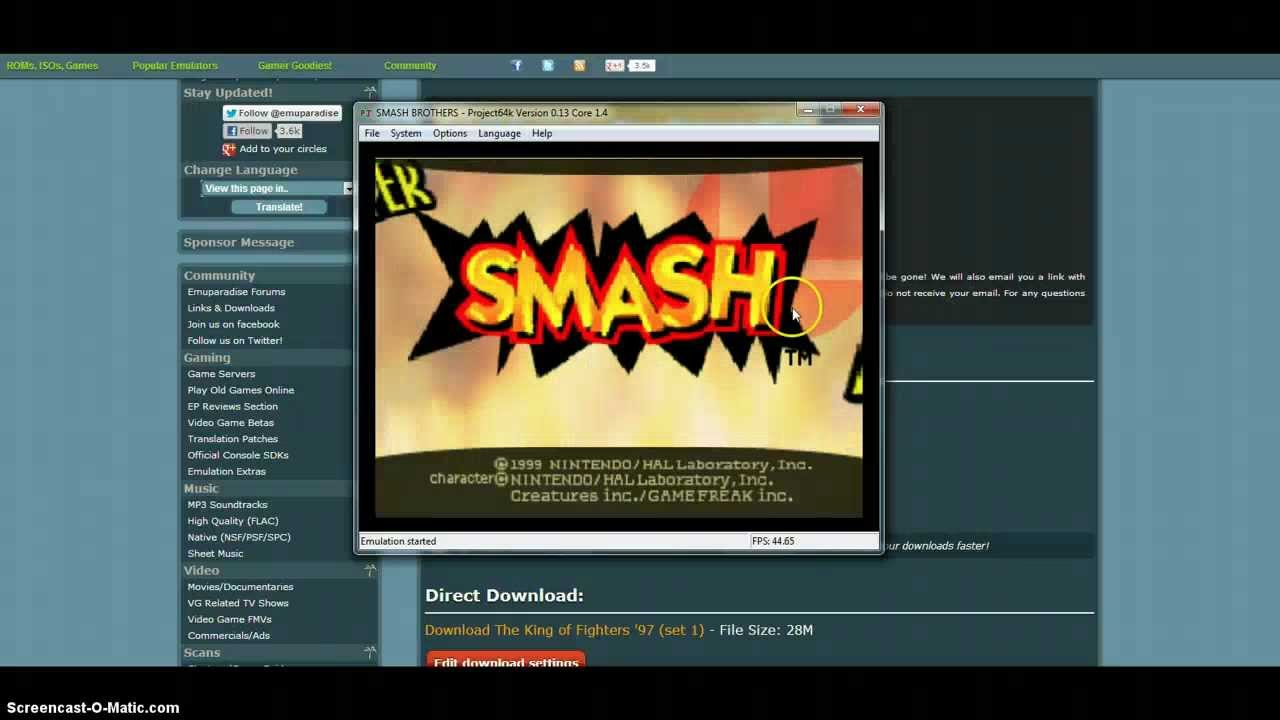Screen dimensions: 1280x720
Task: Open High Quality (FLAC) link
Action: coord(233,521)
